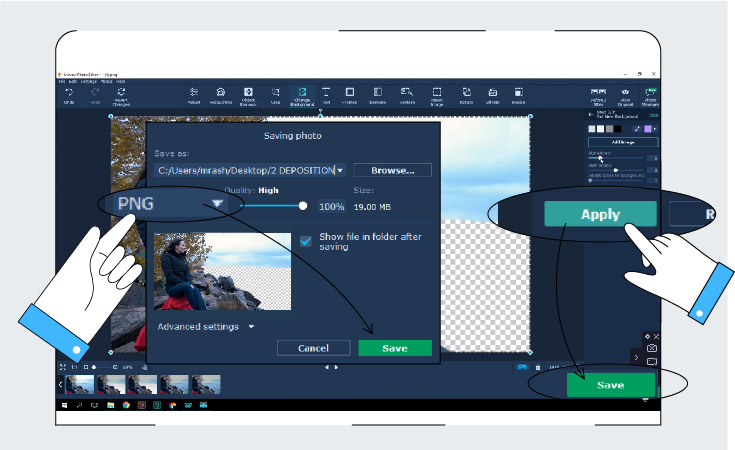Click the 1:1 actual size button
This screenshot has height=450, width=735.
(x=74, y=367)
